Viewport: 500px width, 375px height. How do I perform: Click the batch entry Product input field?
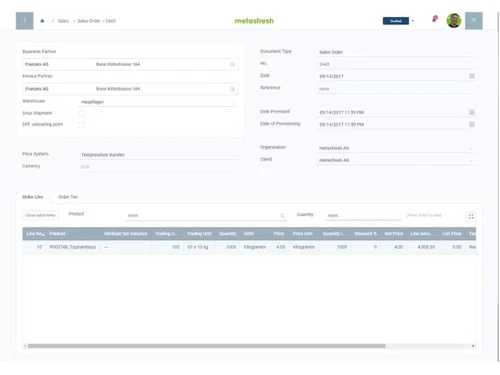(x=206, y=216)
